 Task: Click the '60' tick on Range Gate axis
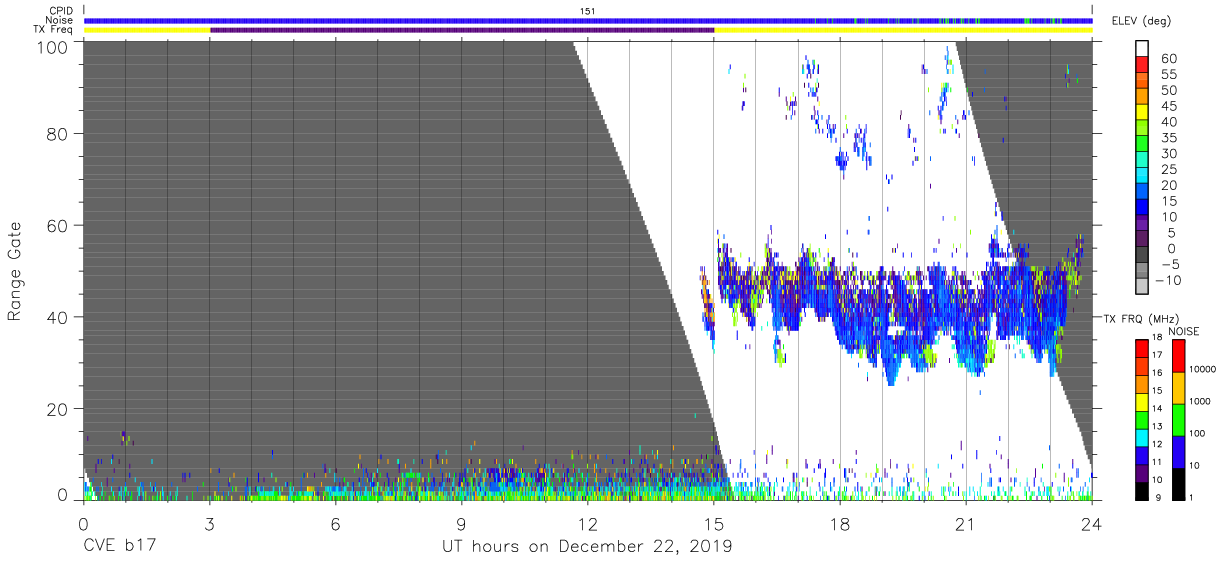click(x=57, y=226)
